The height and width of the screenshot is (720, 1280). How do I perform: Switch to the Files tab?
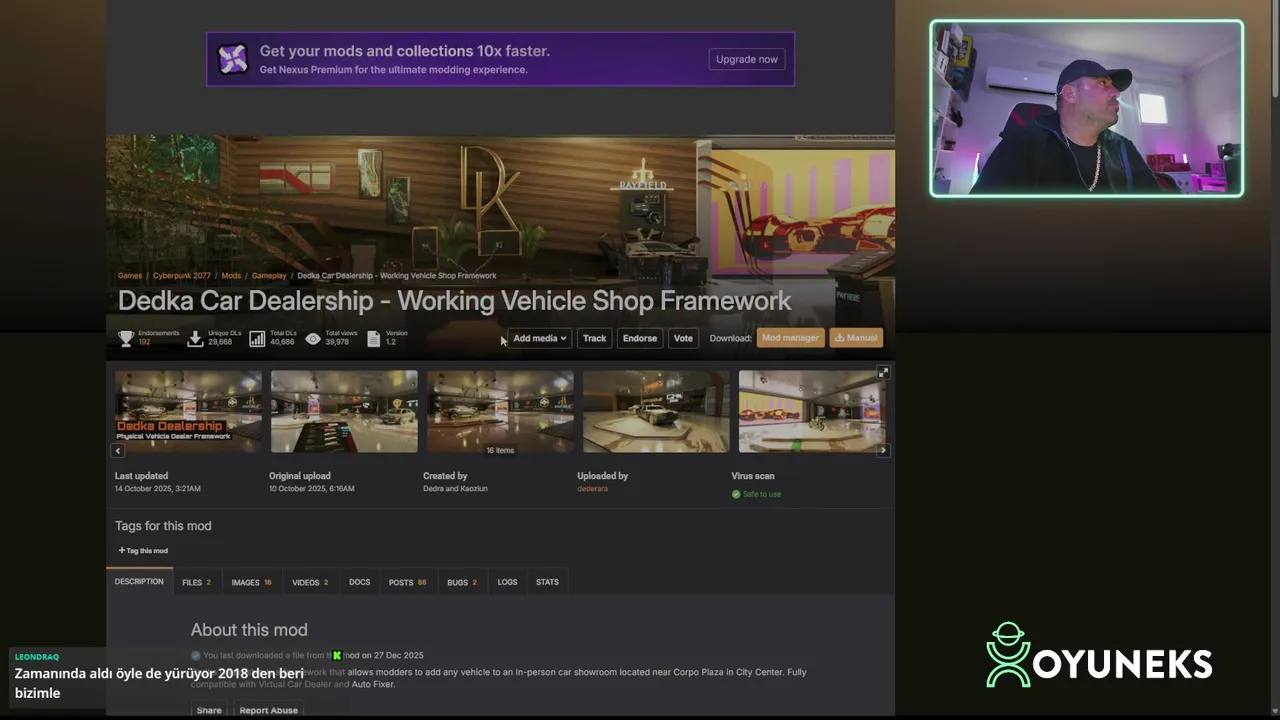click(196, 582)
